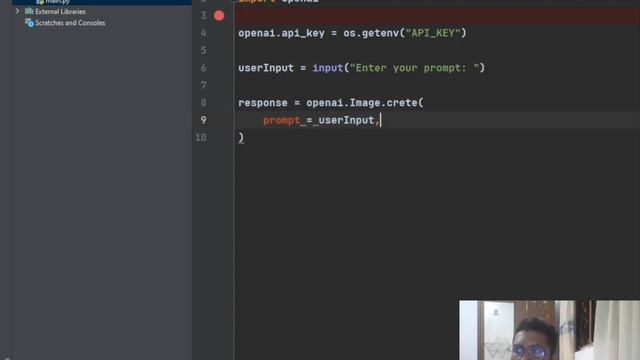
Task: Click the input function name
Action: coord(328,68)
